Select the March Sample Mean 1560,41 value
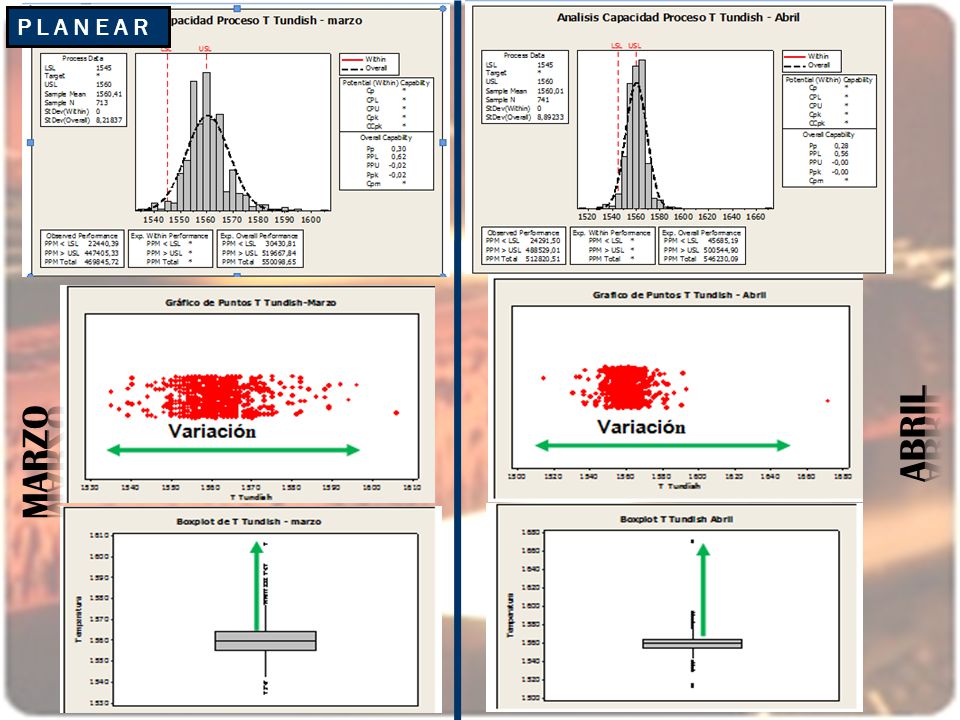The height and width of the screenshot is (720, 960). (108, 94)
